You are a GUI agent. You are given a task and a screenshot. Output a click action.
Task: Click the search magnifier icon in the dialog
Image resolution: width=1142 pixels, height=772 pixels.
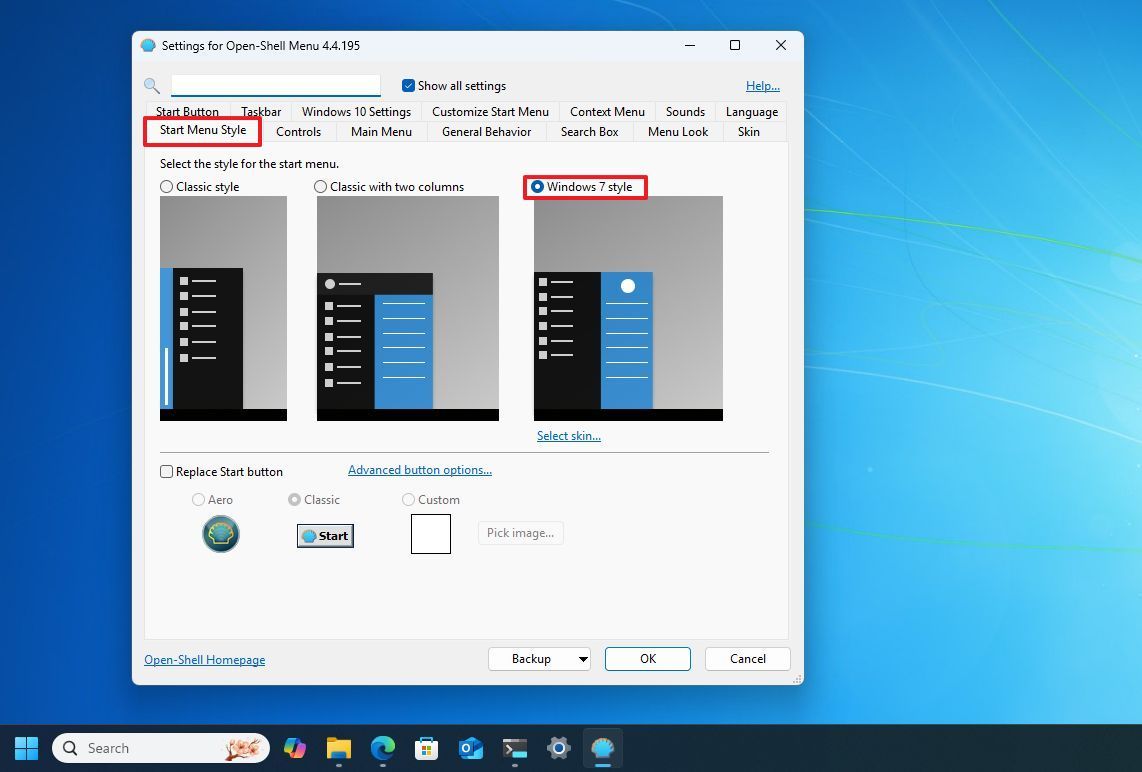(x=152, y=85)
